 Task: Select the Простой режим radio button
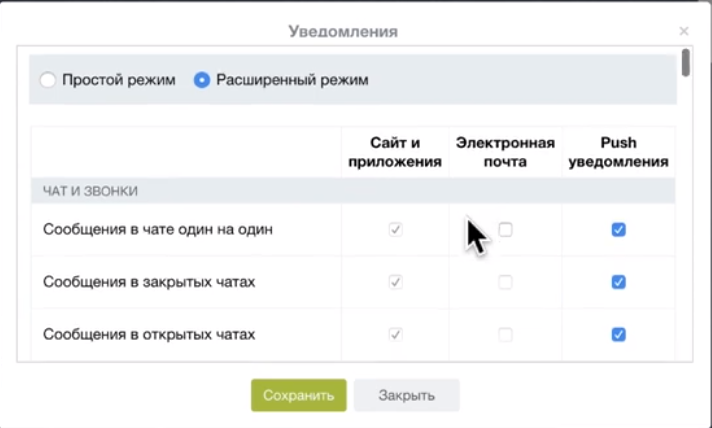[48, 80]
